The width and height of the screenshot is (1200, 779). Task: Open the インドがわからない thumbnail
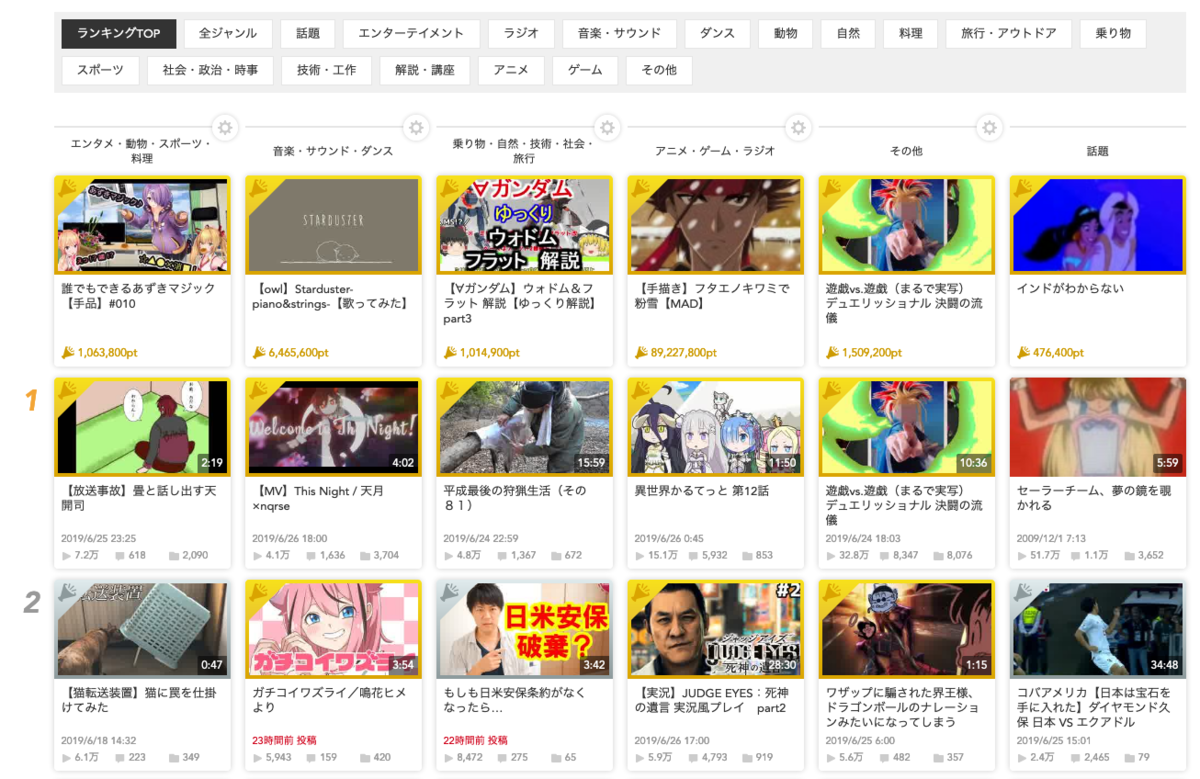coord(1098,225)
